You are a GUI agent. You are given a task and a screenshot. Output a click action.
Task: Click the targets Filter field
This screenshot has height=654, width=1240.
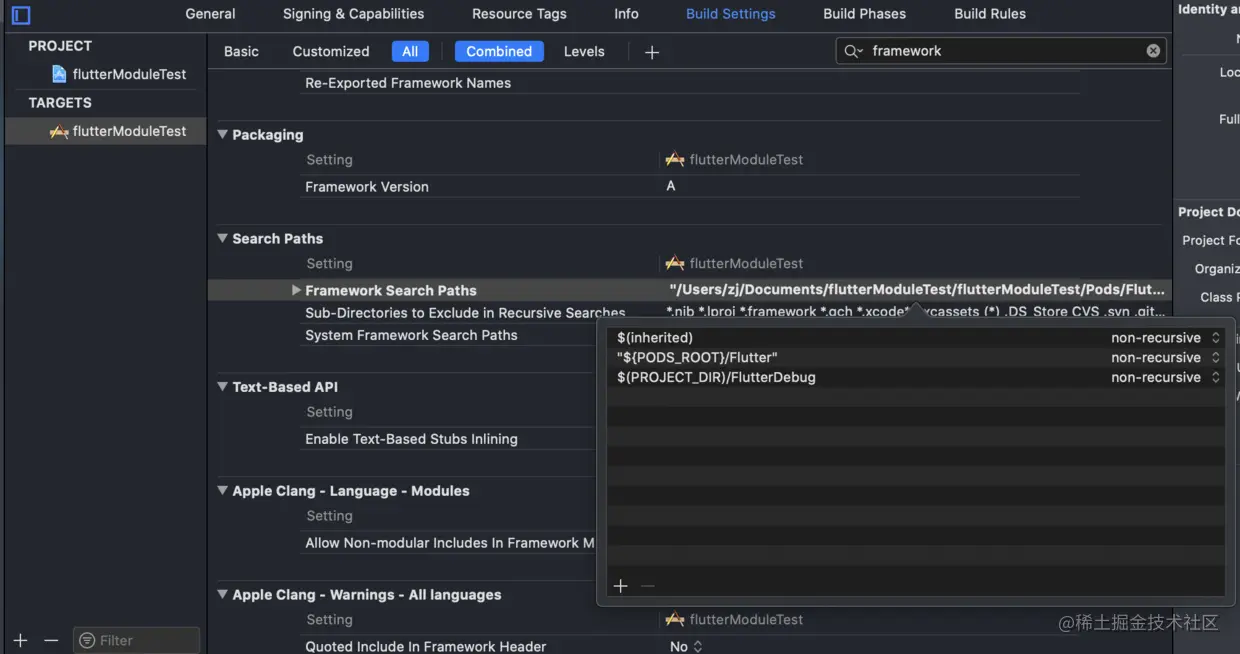pos(137,640)
